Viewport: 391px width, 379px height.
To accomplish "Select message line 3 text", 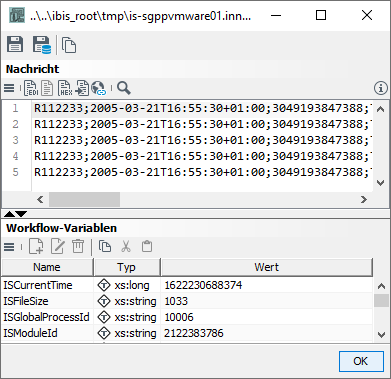I will (x=202, y=140).
